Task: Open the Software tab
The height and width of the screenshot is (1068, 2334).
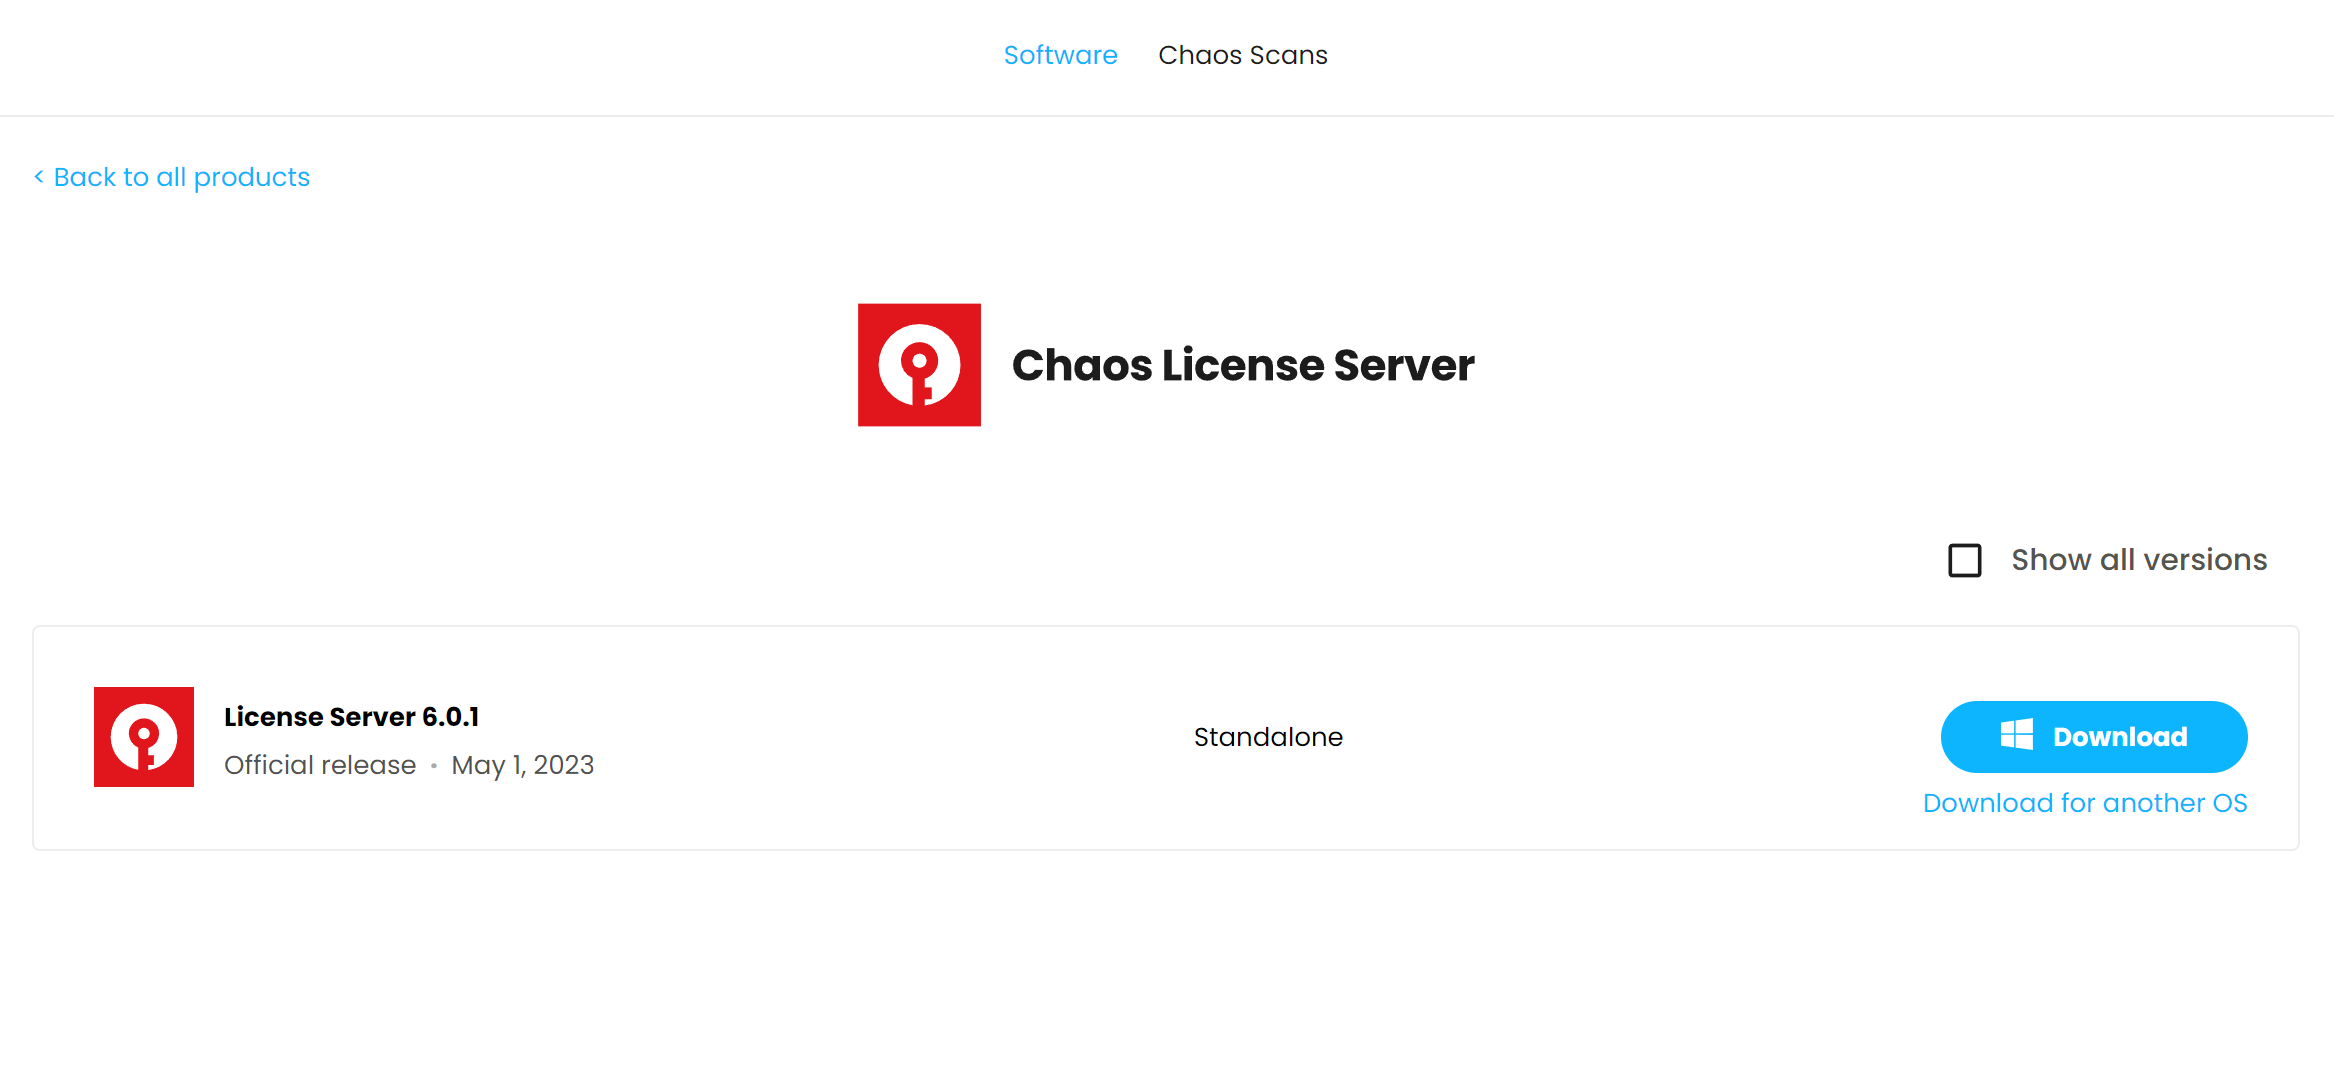Action: [1060, 55]
